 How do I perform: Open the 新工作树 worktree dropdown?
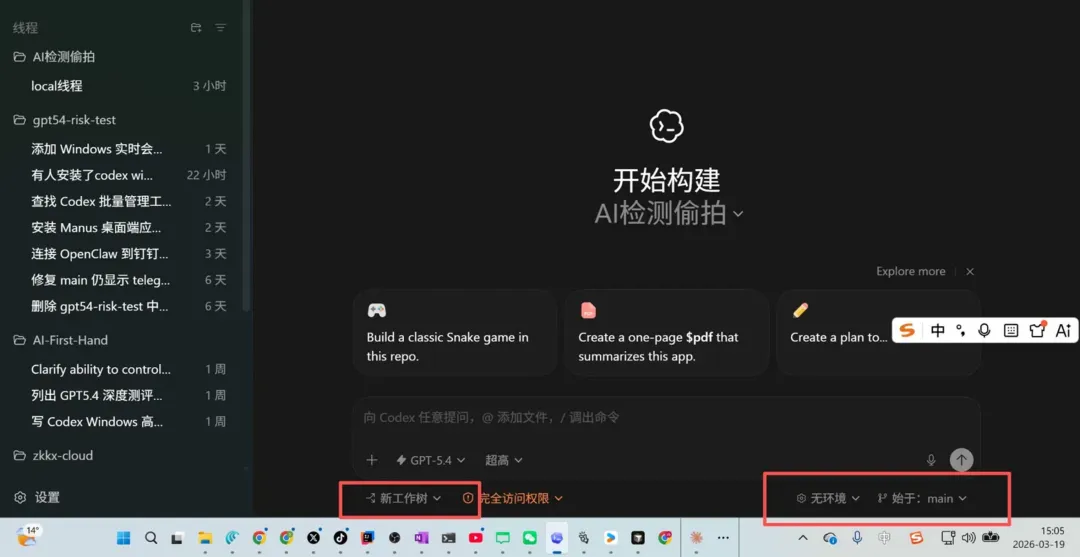click(x=403, y=498)
